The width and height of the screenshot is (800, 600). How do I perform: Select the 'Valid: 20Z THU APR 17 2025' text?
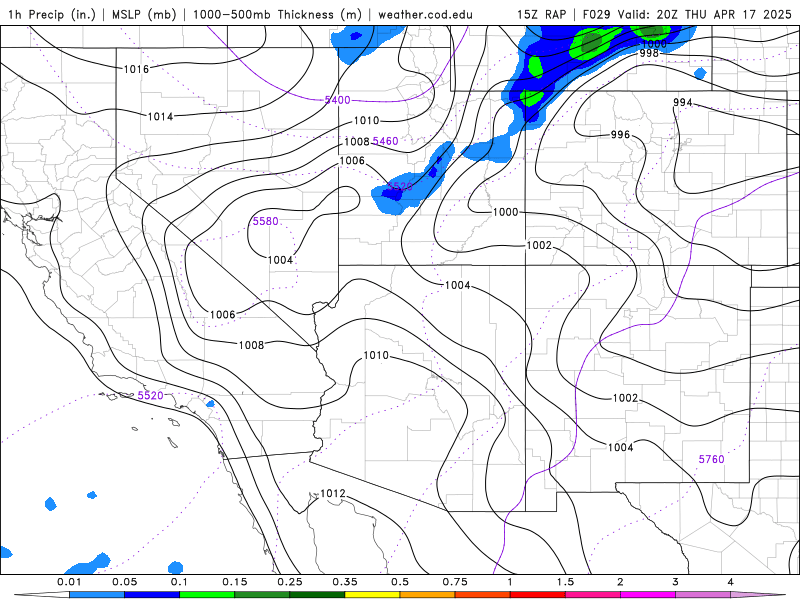pyautogui.click(x=705, y=14)
